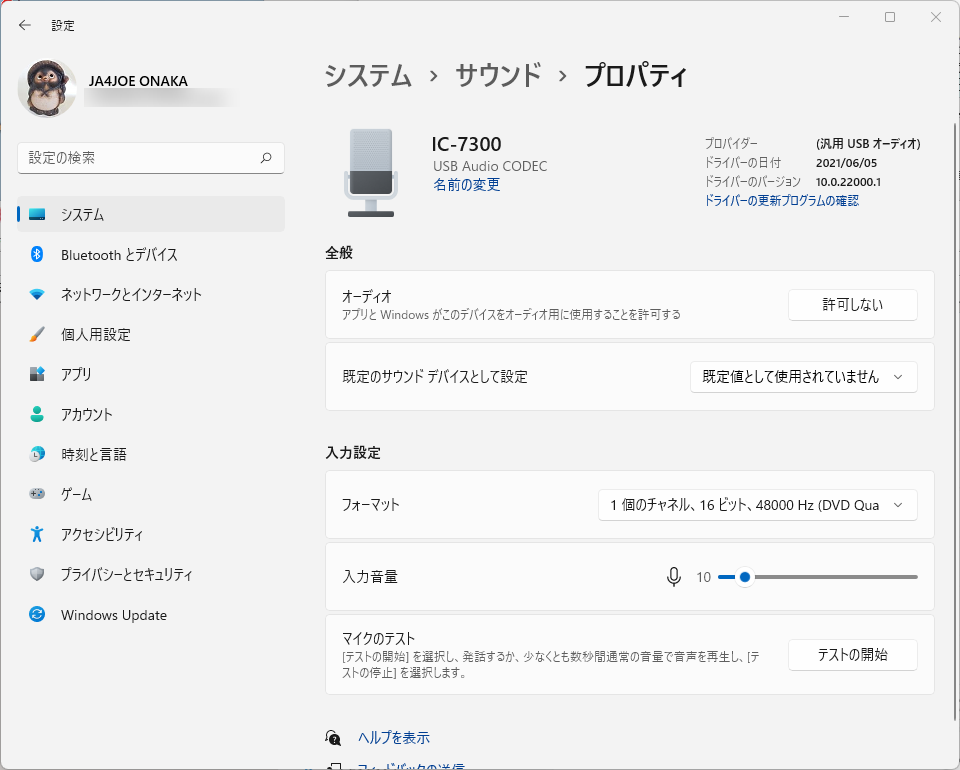This screenshot has width=960, height=770.
Task: Open the システム sidebar section
Action: coord(150,215)
